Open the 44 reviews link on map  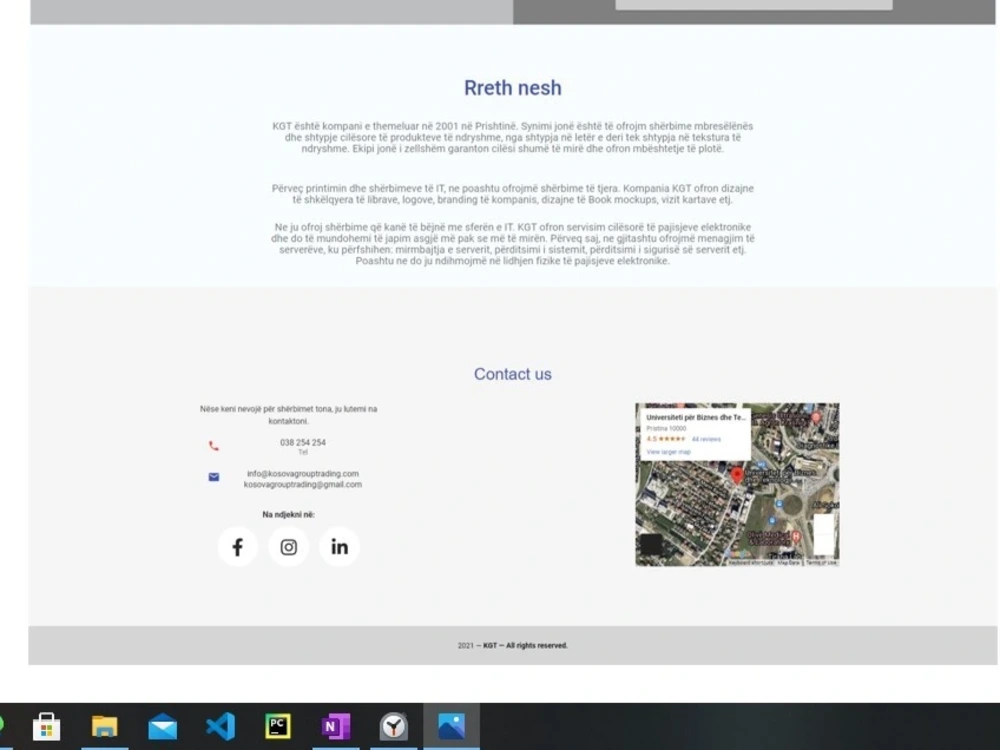(x=706, y=439)
